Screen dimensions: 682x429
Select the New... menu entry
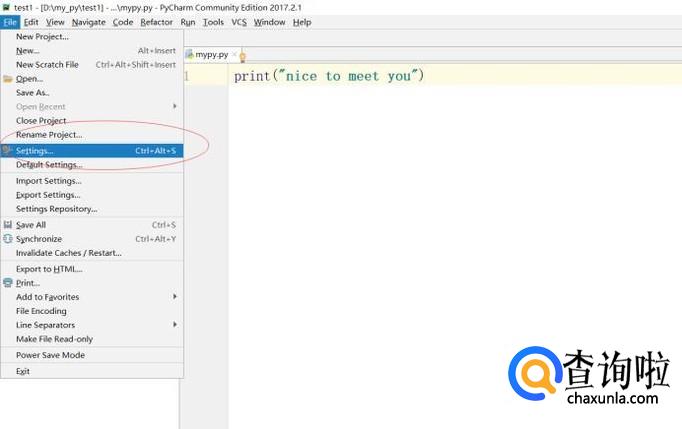tap(92, 51)
